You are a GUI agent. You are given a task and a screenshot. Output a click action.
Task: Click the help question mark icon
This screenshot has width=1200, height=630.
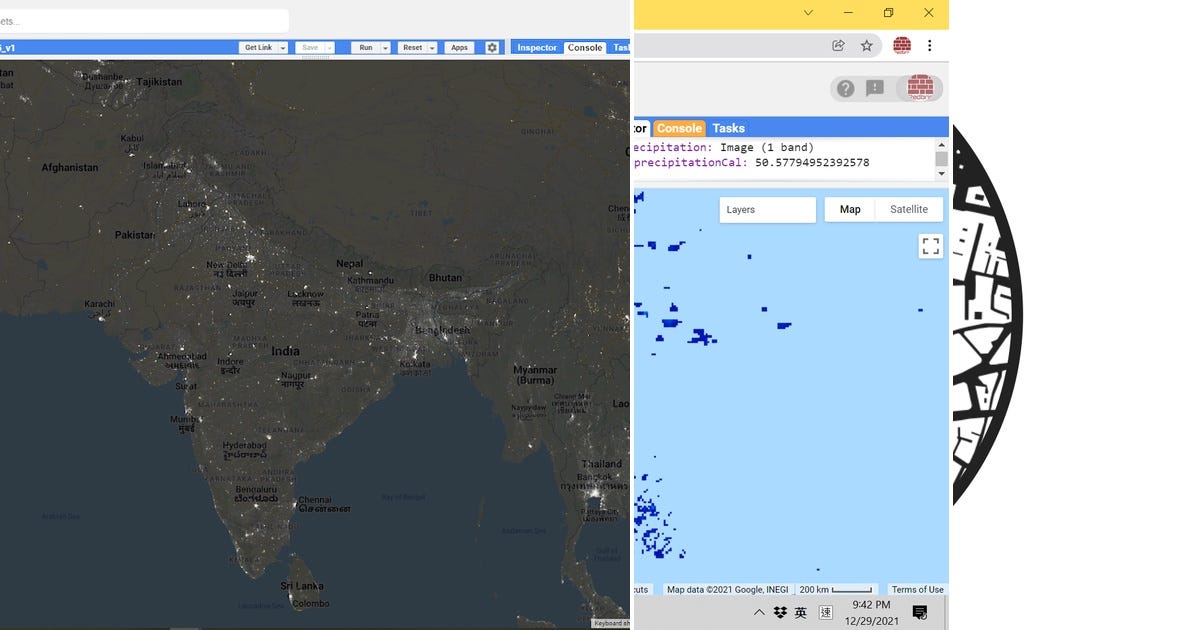(x=845, y=88)
